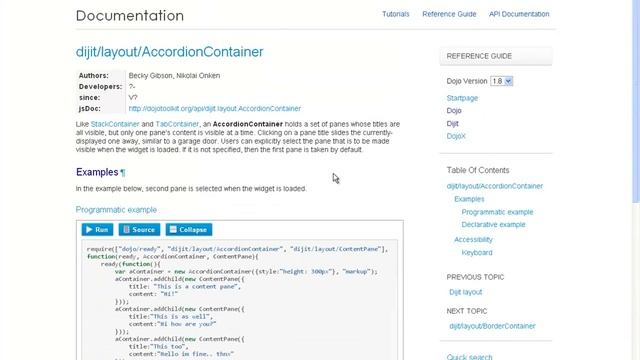Run the programmatic example code
The image size is (640, 360).
point(97,229)
